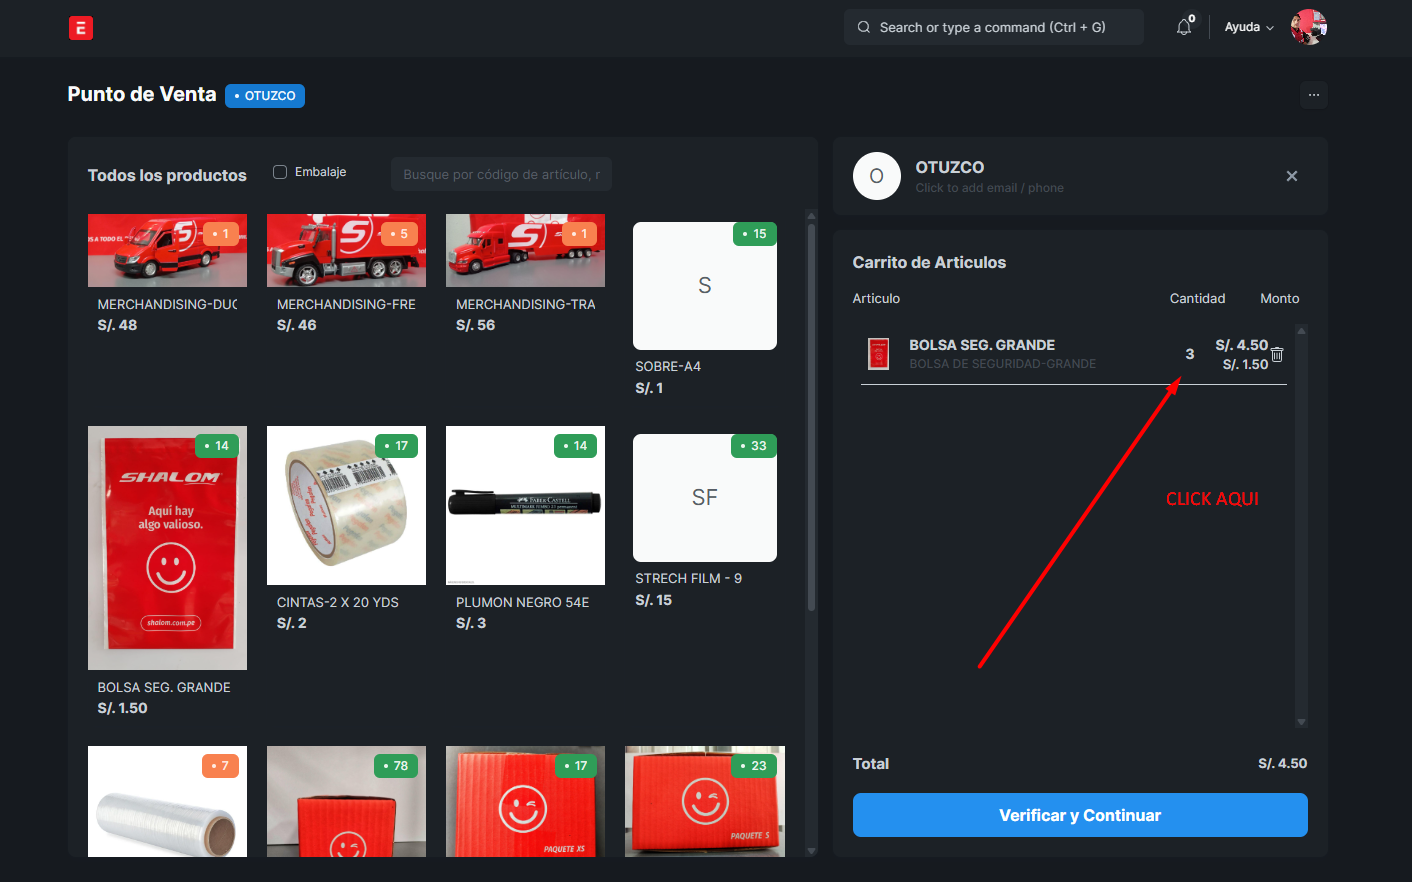Screen dimensions: 1412x882
Task: Click Verificar y Continuar button
Action: click(1080, 815)
